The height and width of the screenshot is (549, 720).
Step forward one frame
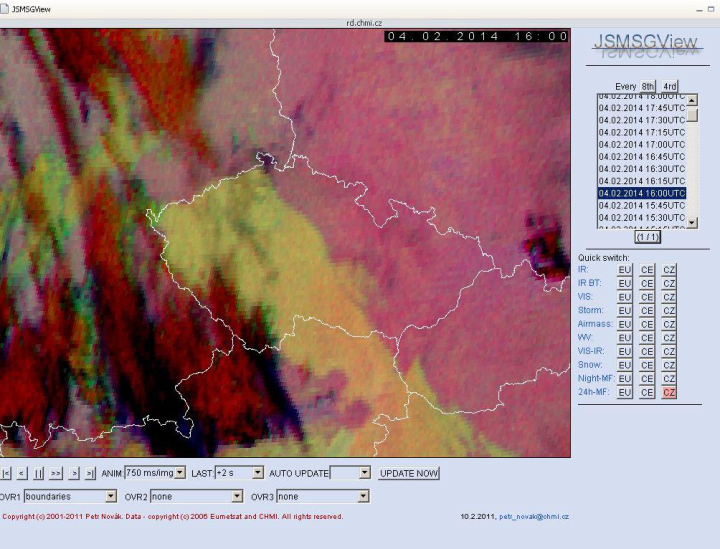74,473
